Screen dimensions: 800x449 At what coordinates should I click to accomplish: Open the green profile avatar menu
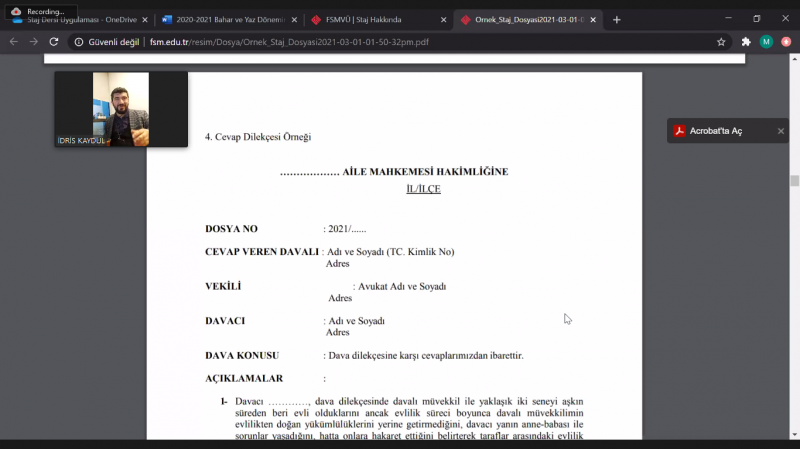(766, 42)
